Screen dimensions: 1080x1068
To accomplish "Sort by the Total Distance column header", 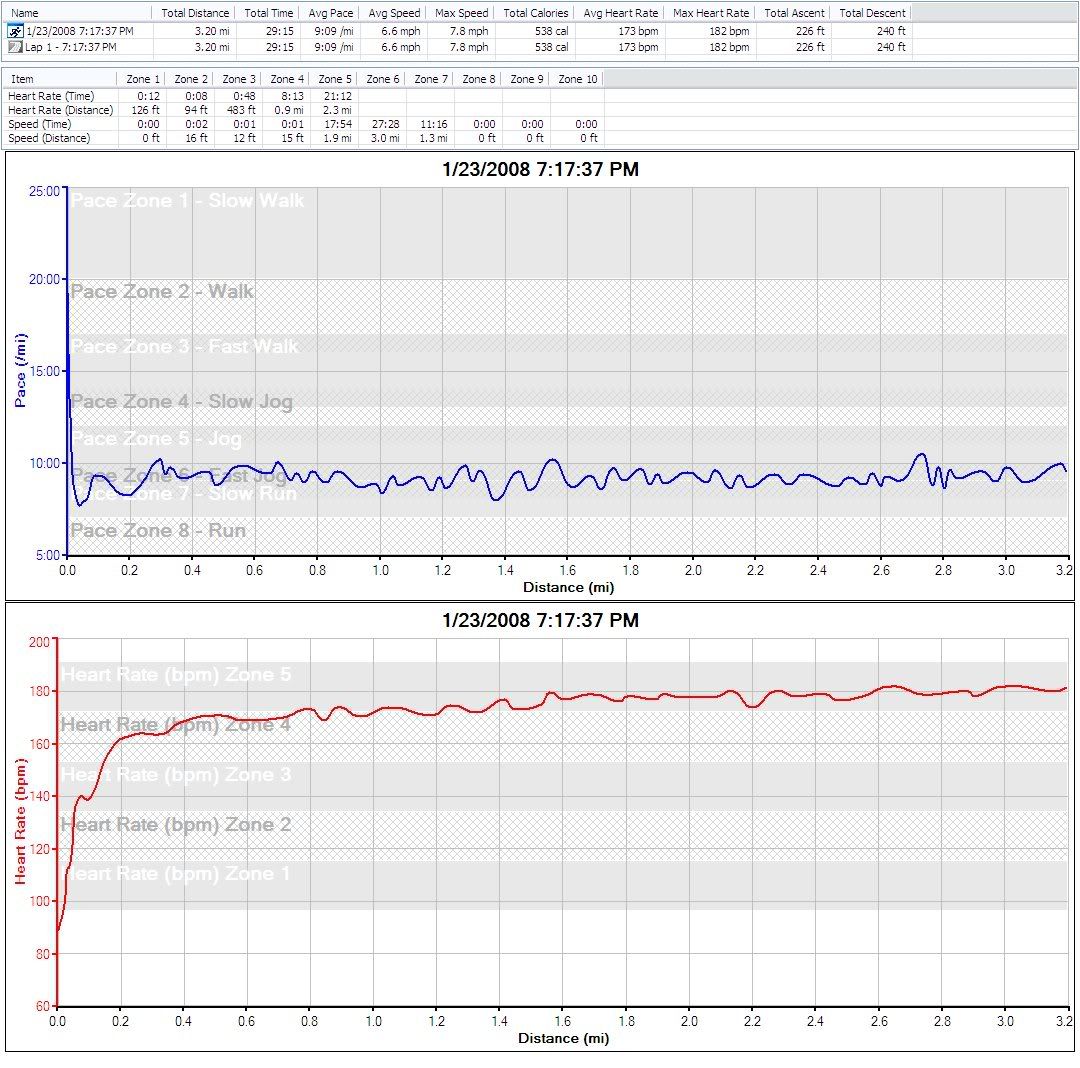I will pyautogui.click(x=195, y=13).
